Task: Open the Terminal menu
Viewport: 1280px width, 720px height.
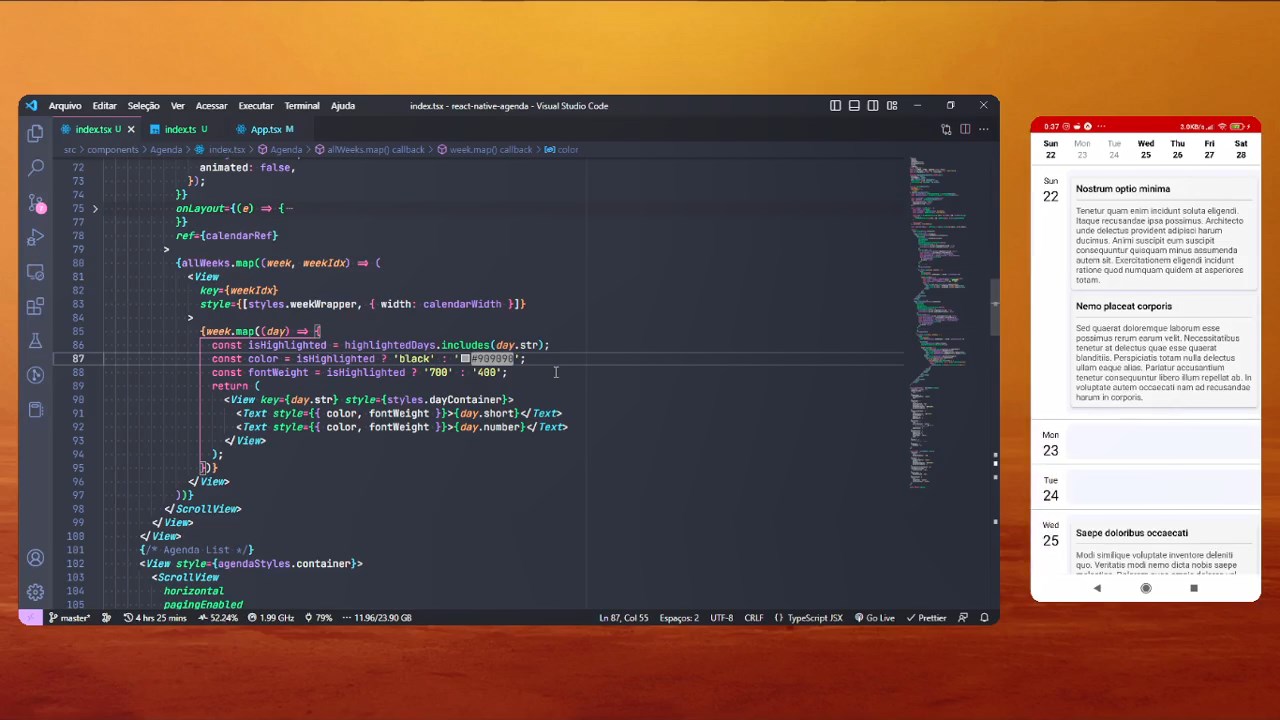Action: [301, 105]
